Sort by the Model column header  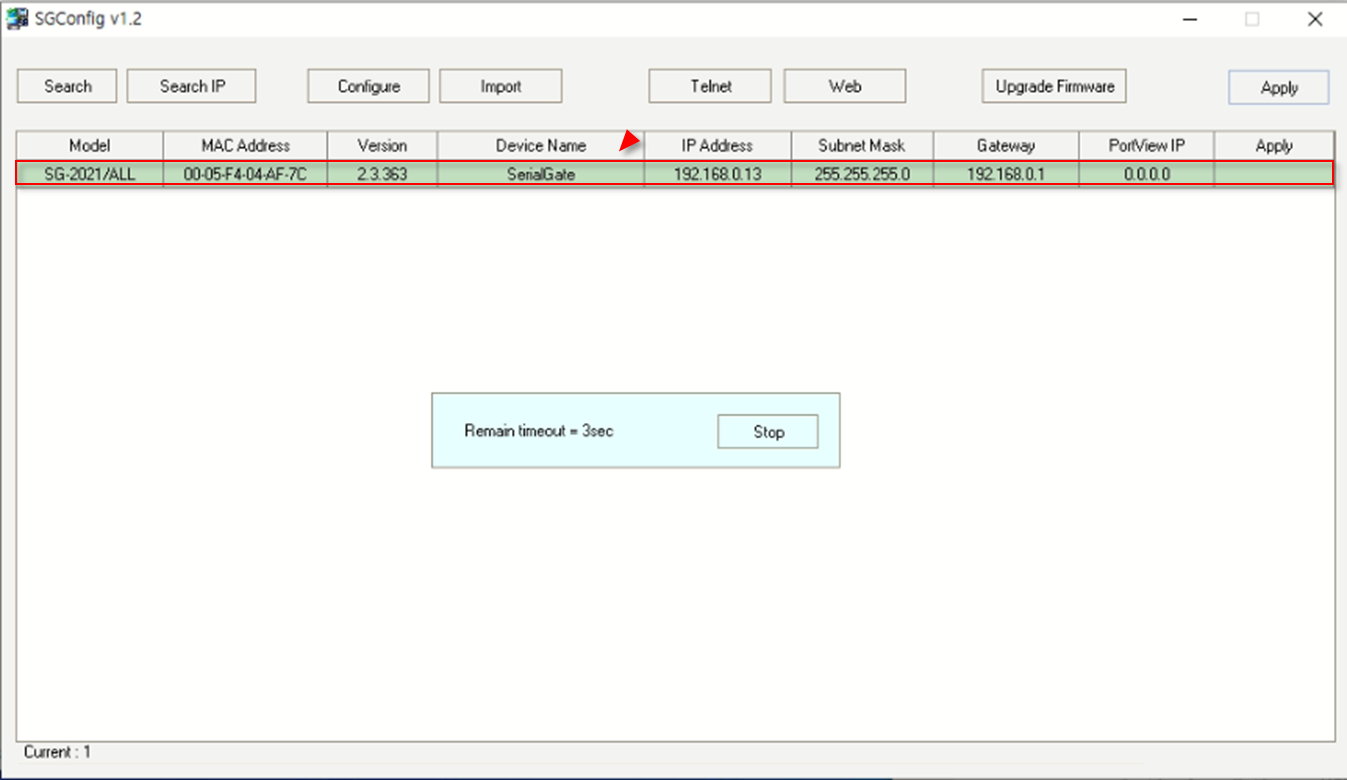tap(90, 145)
